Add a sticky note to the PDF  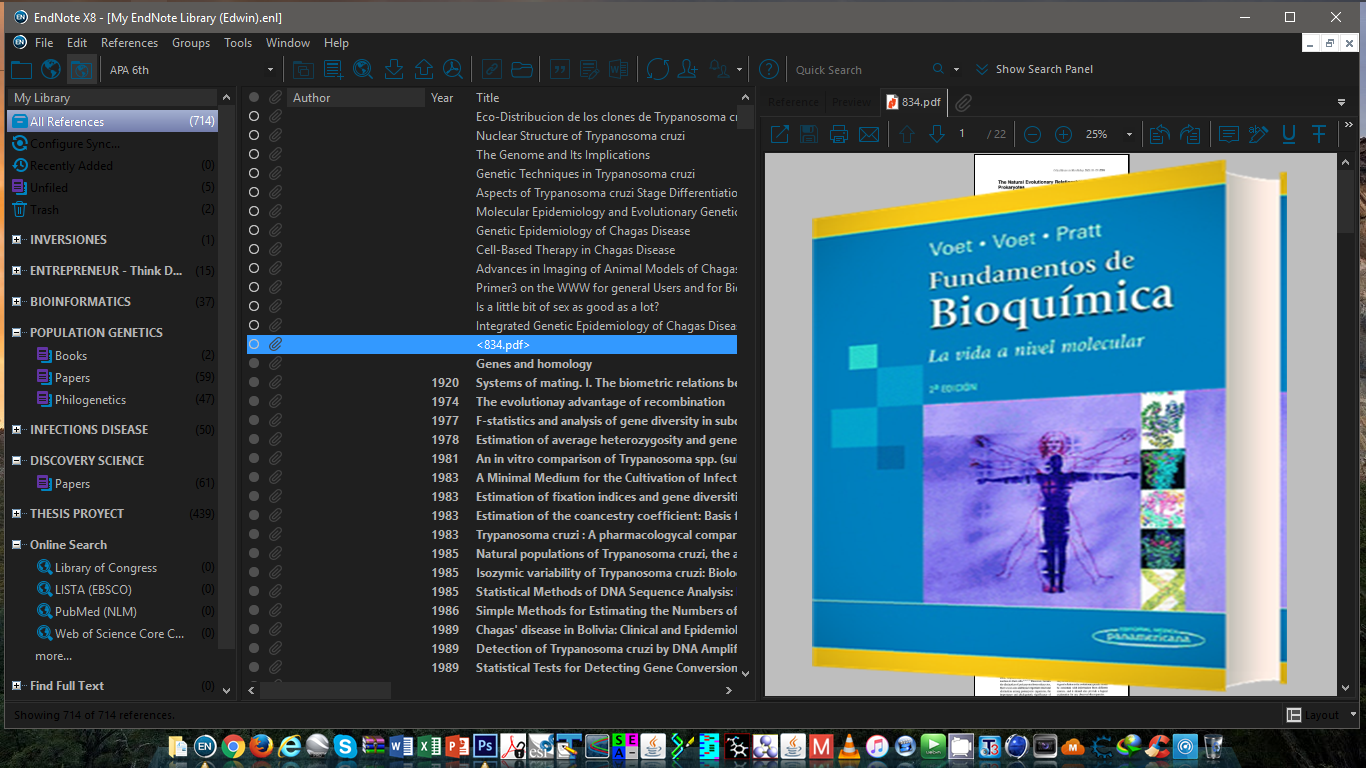click(1228, 133)
